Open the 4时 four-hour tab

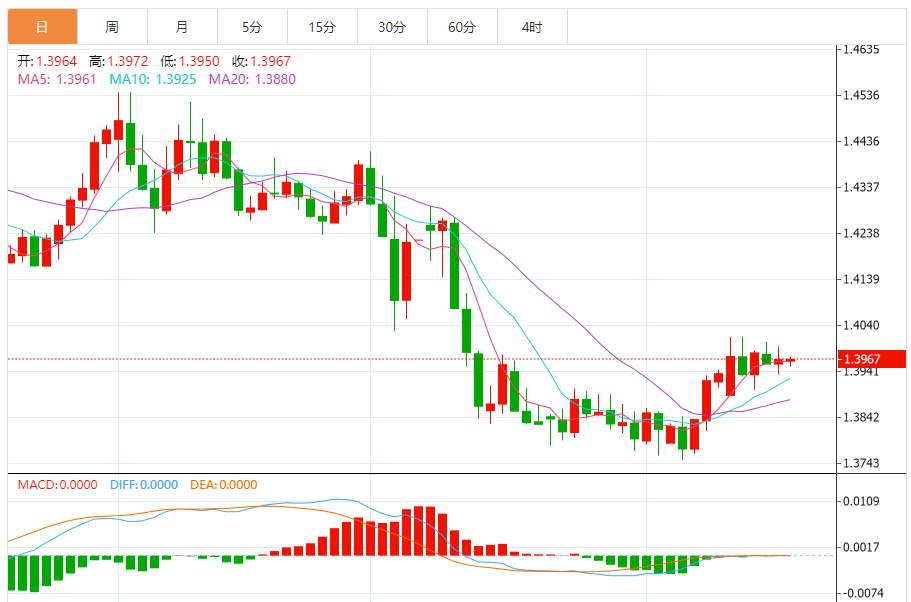click(x=532, y=27)
